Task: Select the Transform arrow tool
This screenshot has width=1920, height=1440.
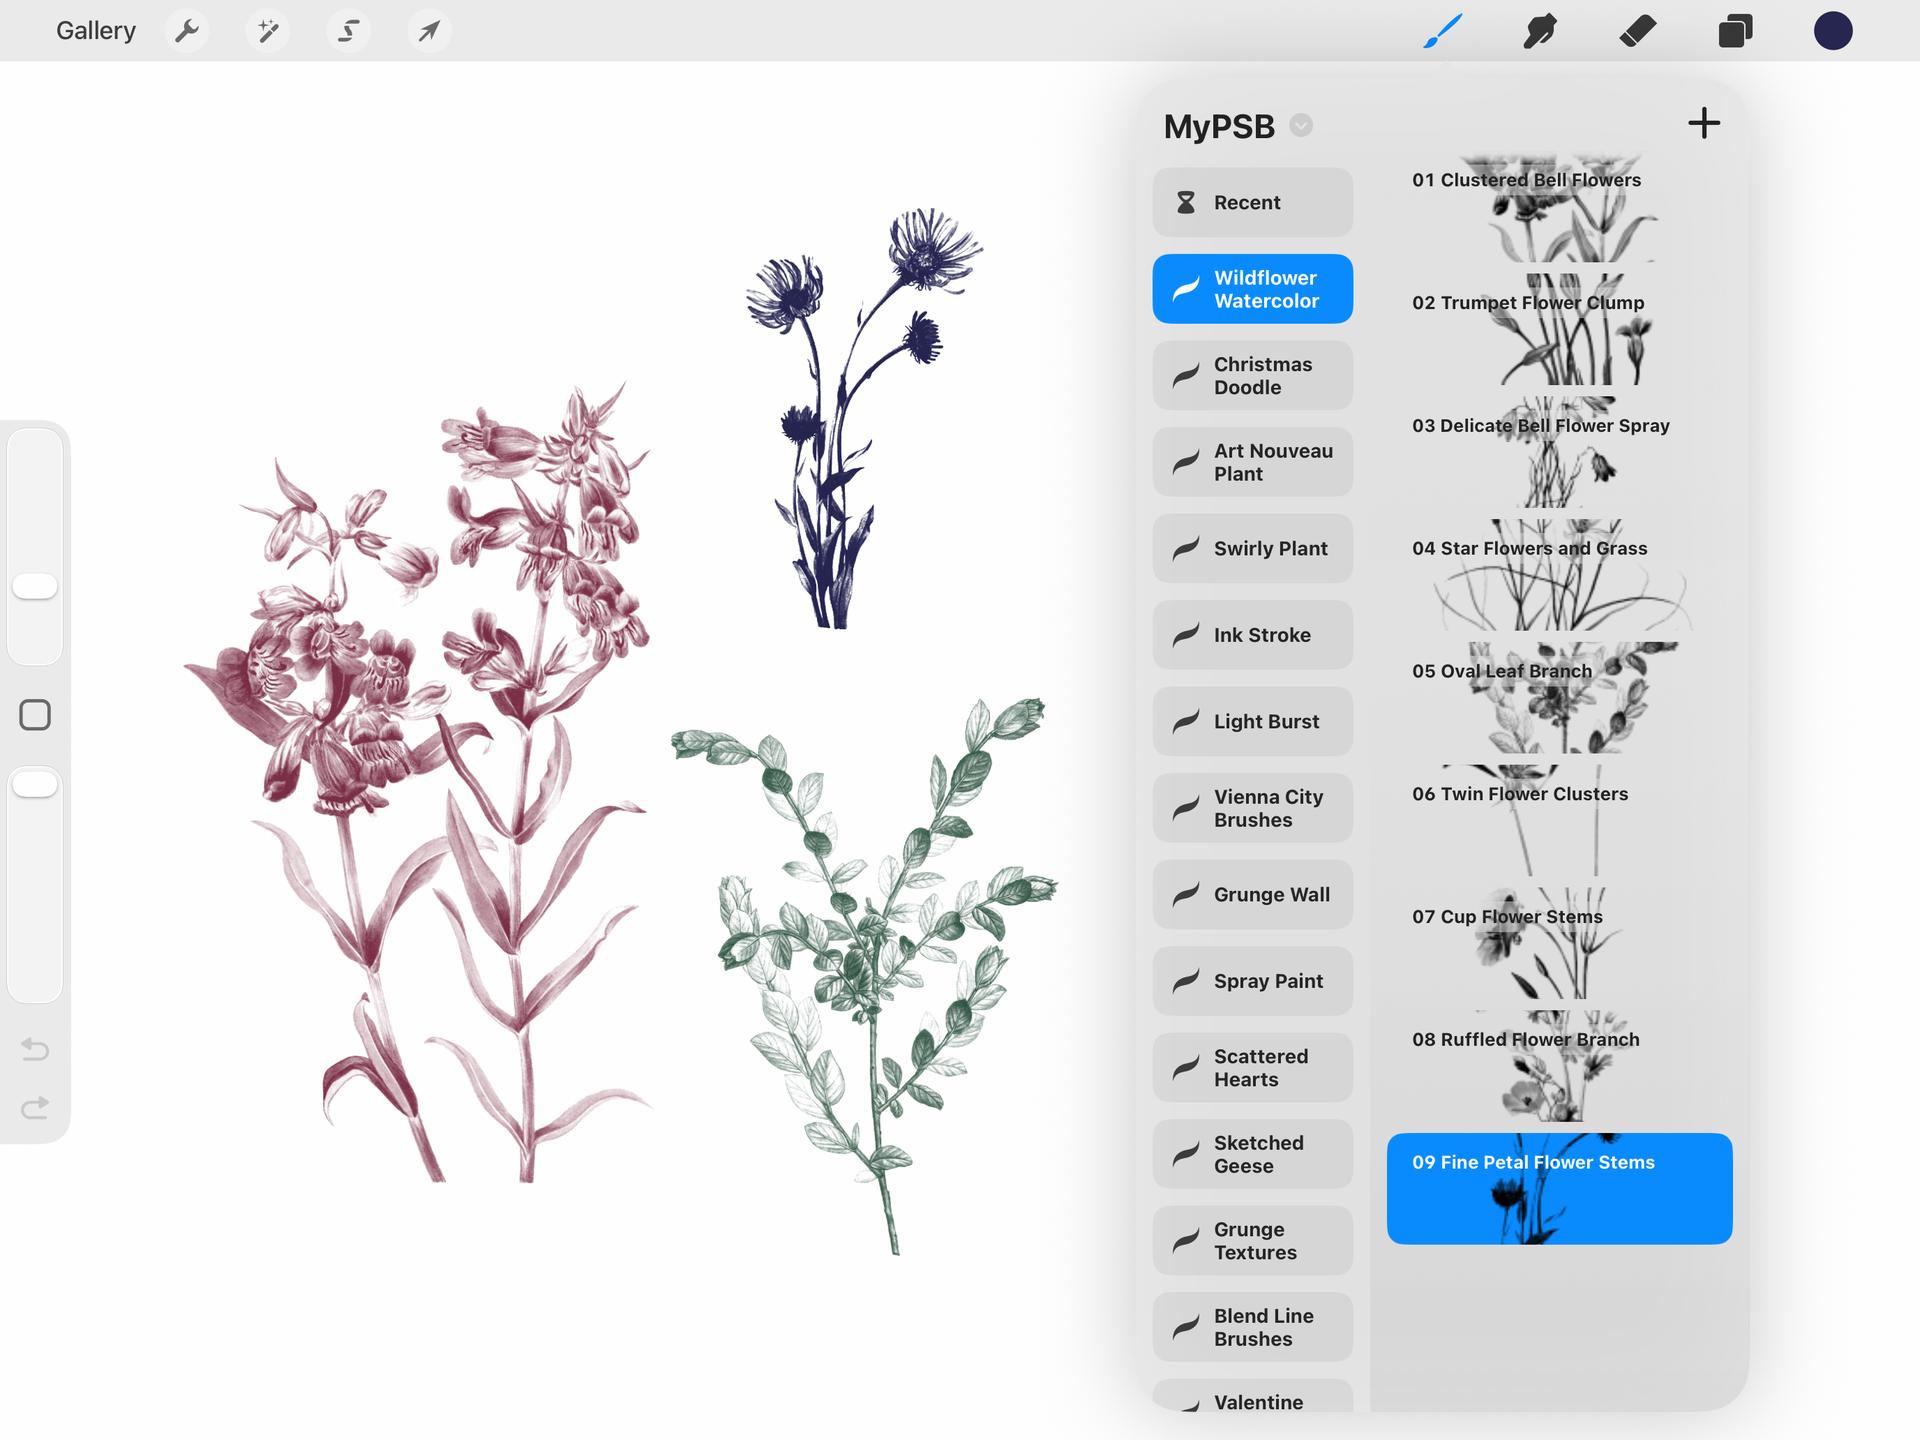Action: pyautogui.click(x=429, y=31)
